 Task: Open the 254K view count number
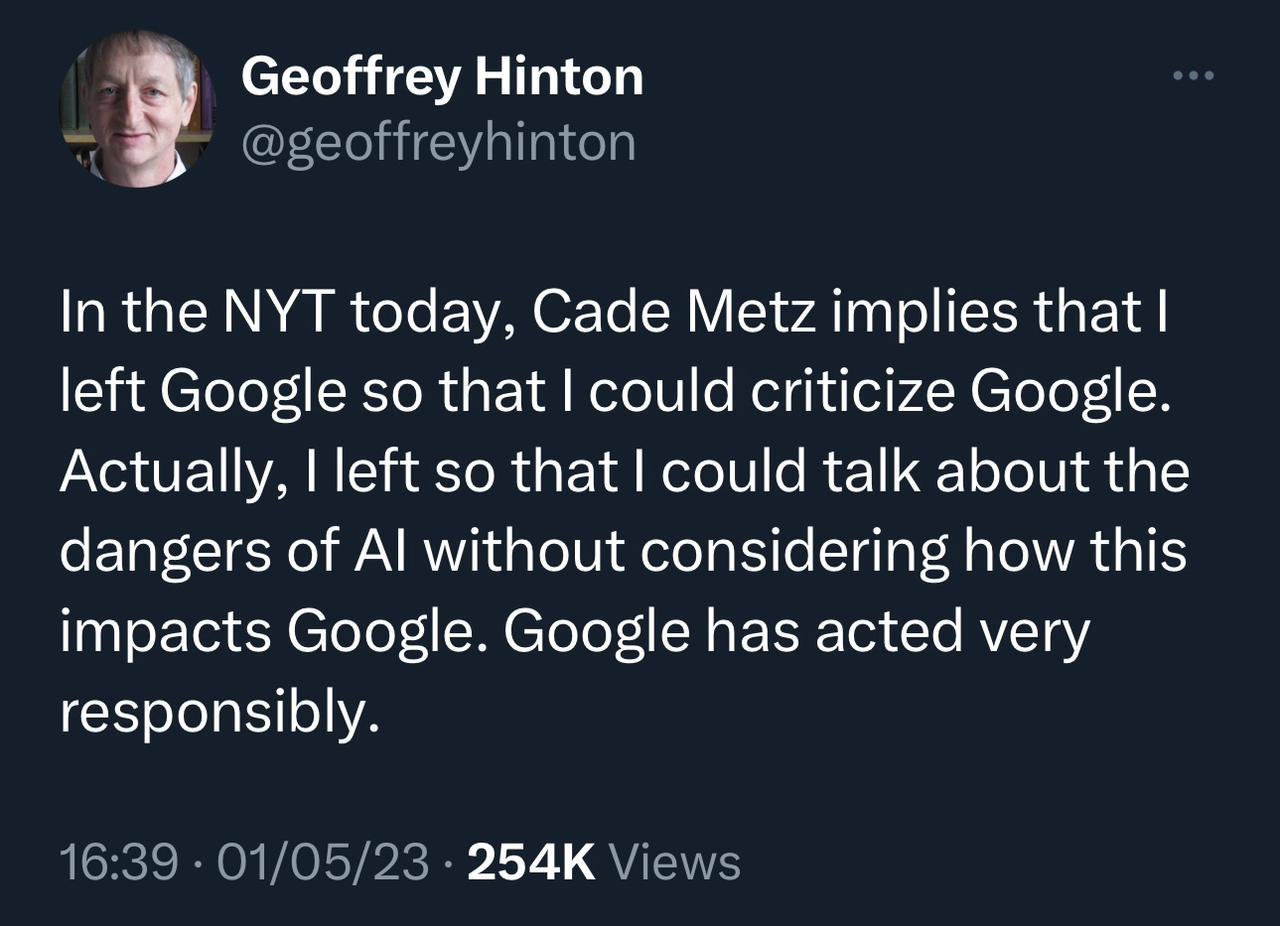(531, 862)
